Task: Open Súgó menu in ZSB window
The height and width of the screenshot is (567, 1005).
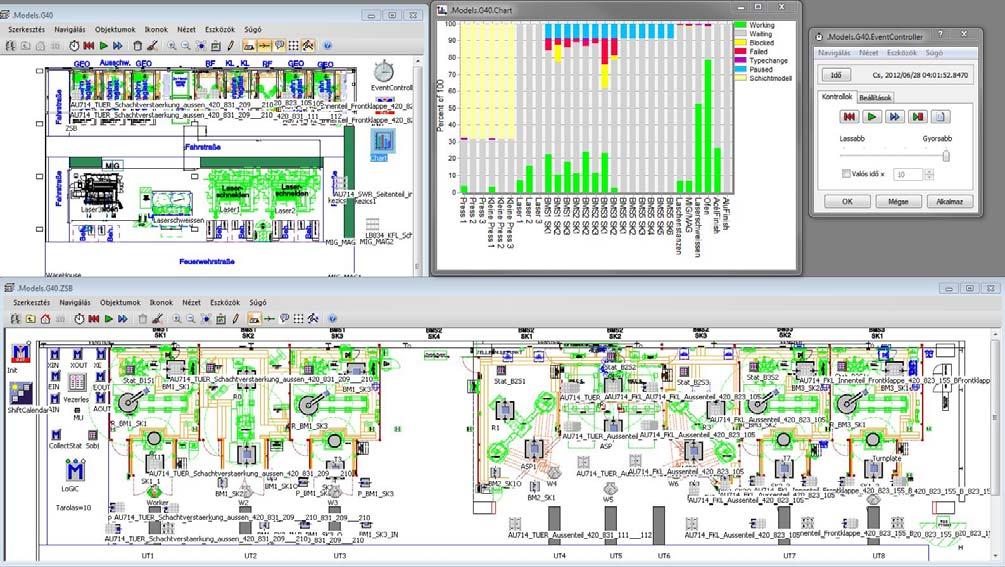Action: coord(258,302)
